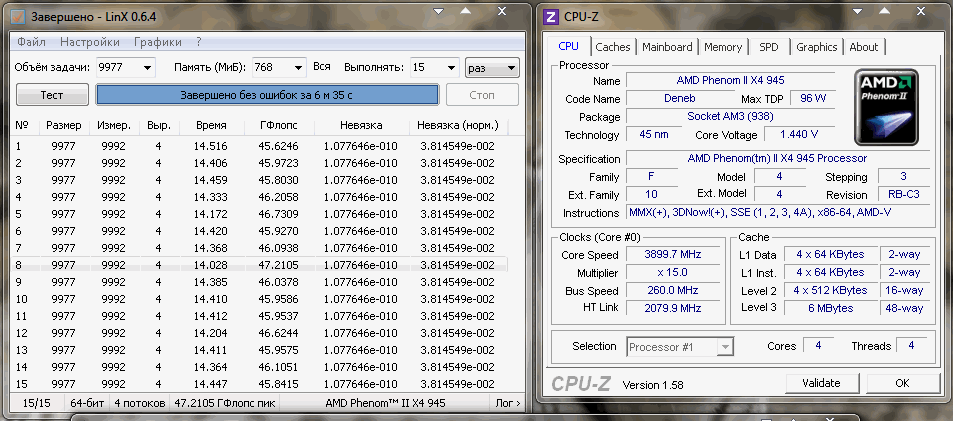953x421 pixels.
Task: Select result row with 46.7309 GFlops
Action: [260, 214]
